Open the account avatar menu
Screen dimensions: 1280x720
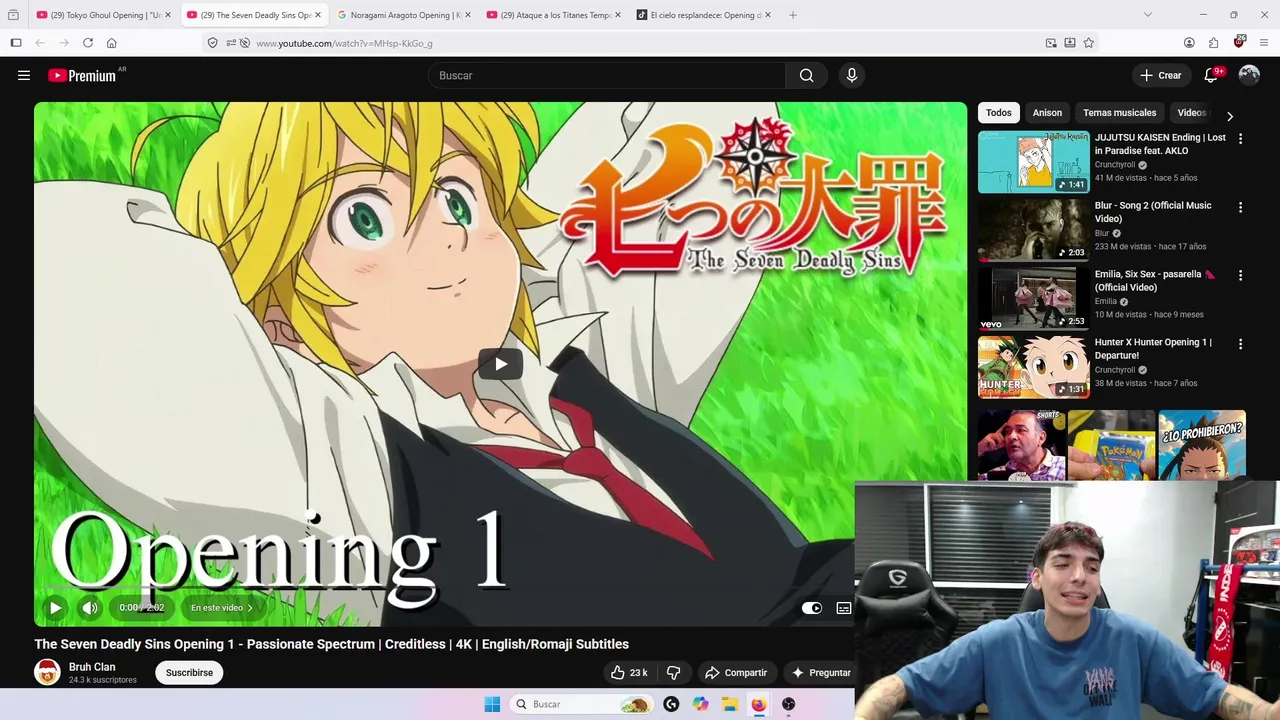(1249, 75)
